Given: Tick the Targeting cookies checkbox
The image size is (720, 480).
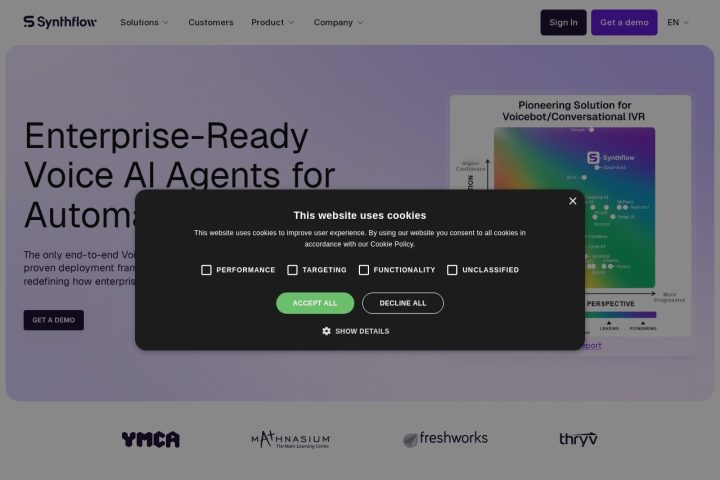Looking at the screenshot, I should [x=292, y=270].
